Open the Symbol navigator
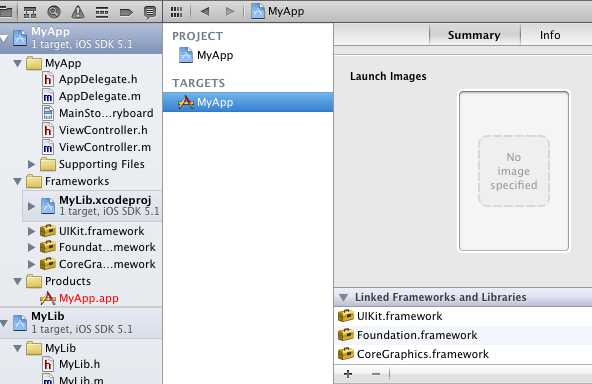 coord(30,12)
